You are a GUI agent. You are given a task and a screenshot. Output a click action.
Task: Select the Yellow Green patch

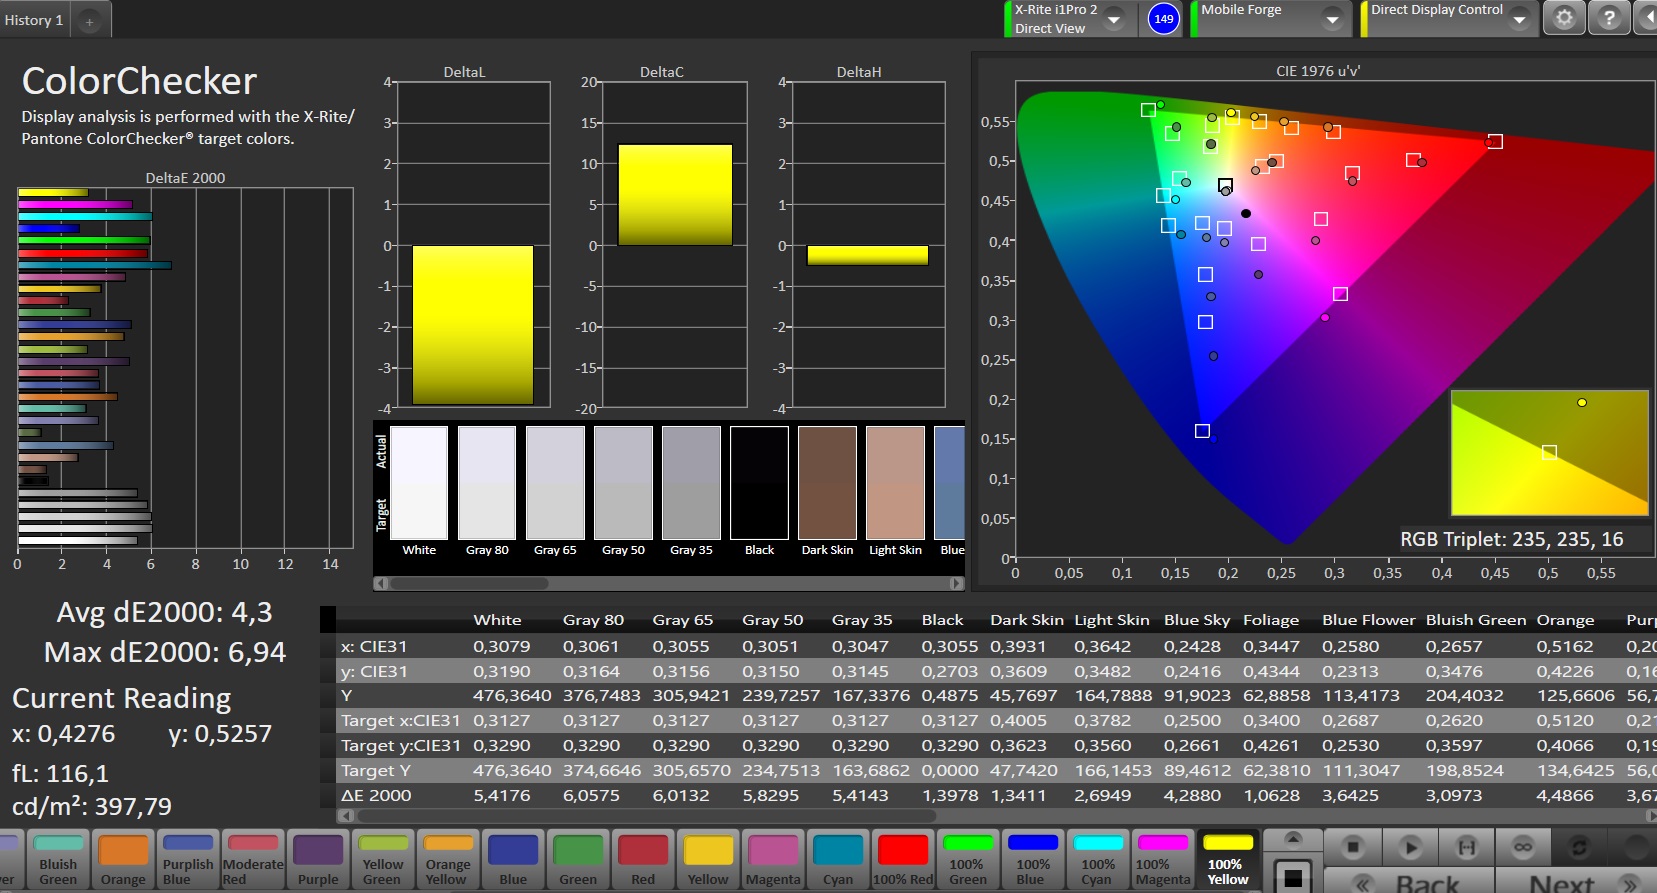(x=383, y=859)
